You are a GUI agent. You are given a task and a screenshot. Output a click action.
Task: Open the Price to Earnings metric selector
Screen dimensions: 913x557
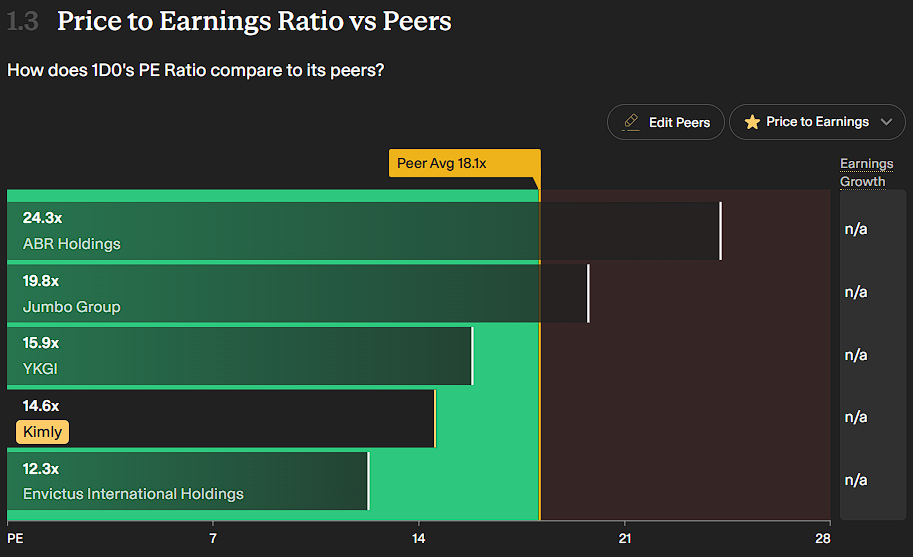pyautogui.click(x=818, y=122)
